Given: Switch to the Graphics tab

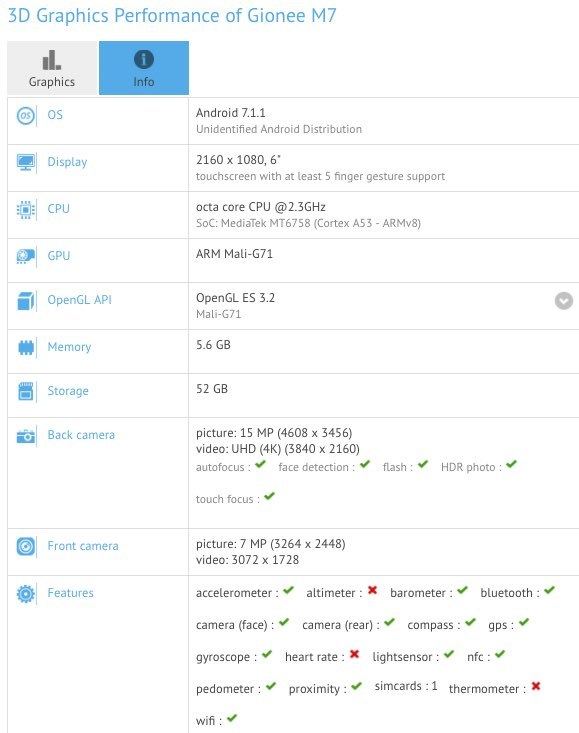Looking at the screenshot, I should click(x=52, y=68).
